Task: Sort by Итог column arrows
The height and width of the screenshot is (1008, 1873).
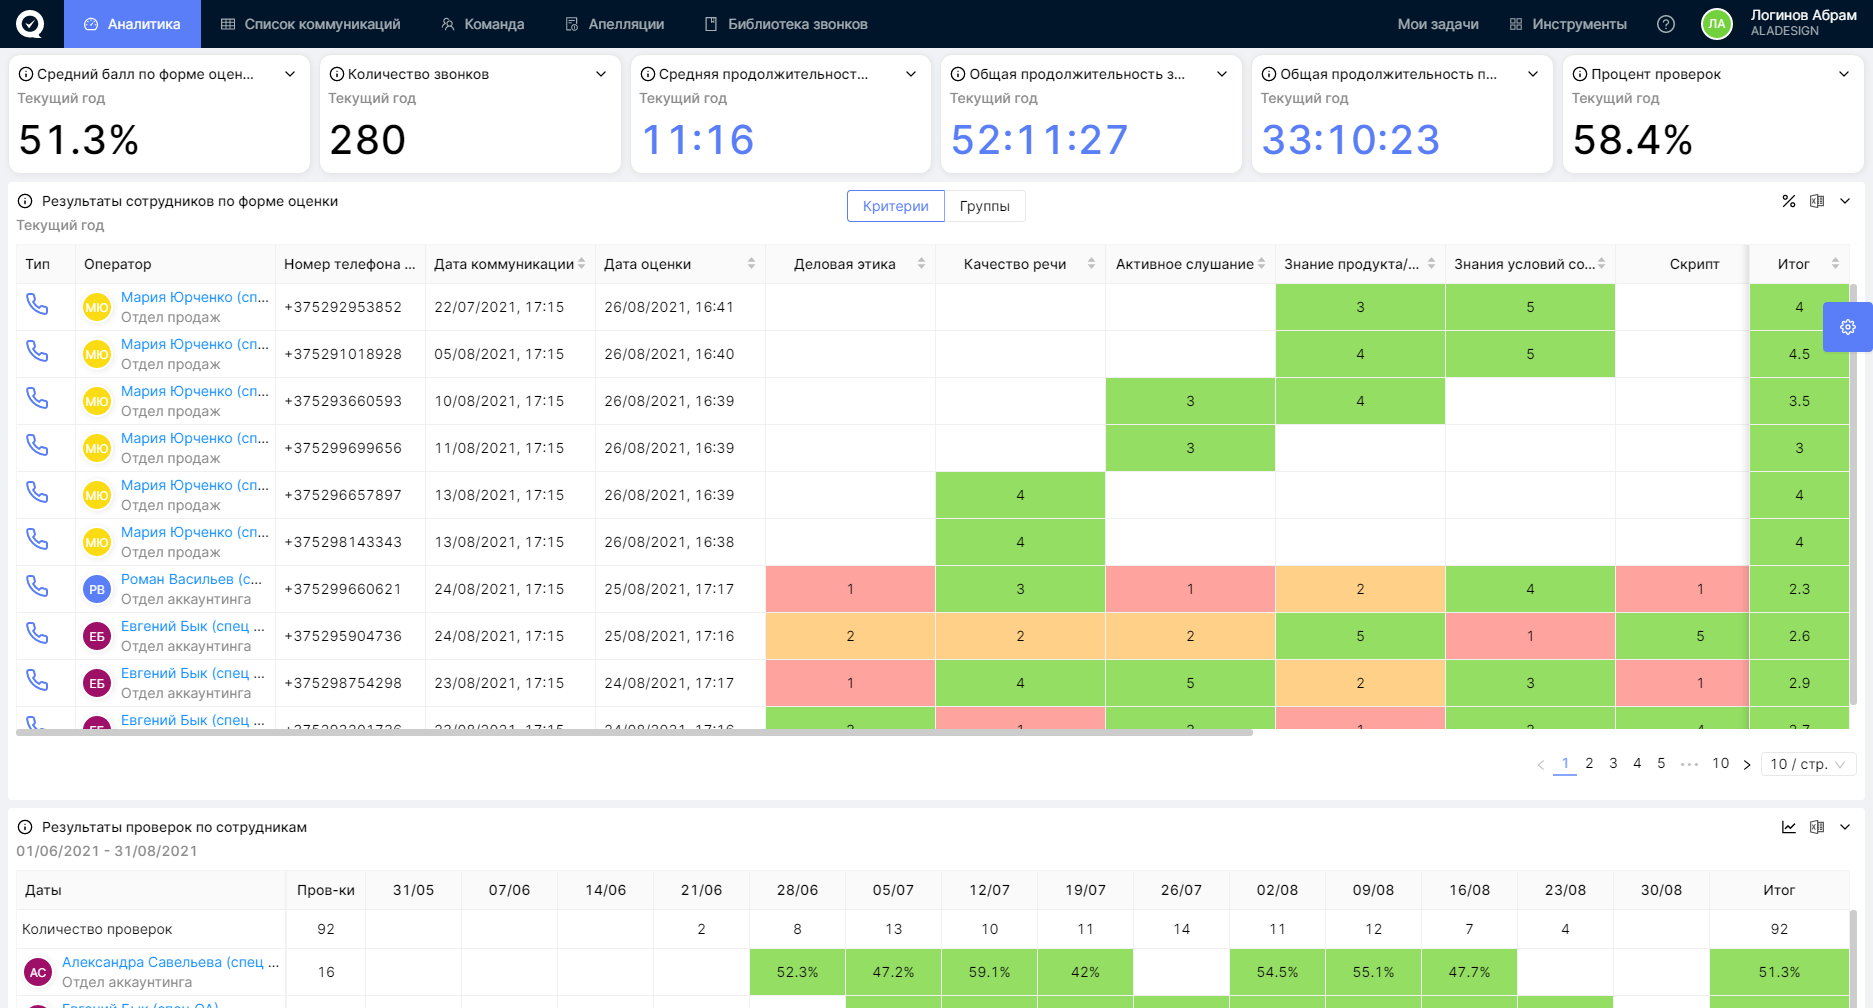Action: [1835, 264]
